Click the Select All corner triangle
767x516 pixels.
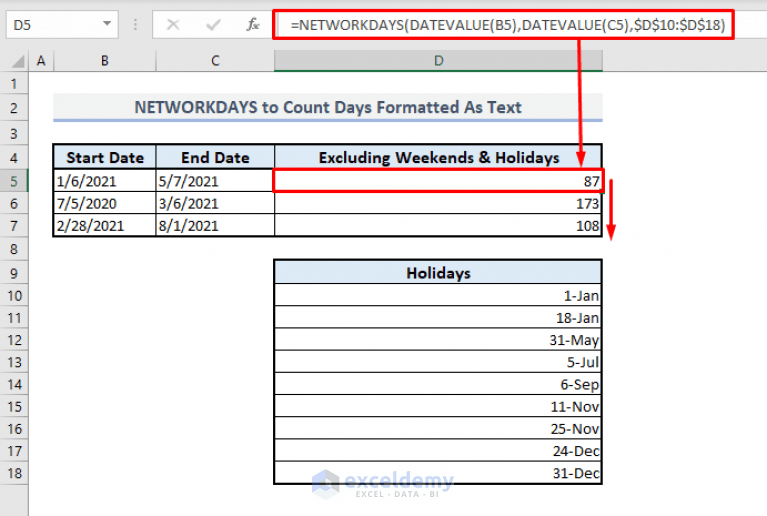coord(18,61)
